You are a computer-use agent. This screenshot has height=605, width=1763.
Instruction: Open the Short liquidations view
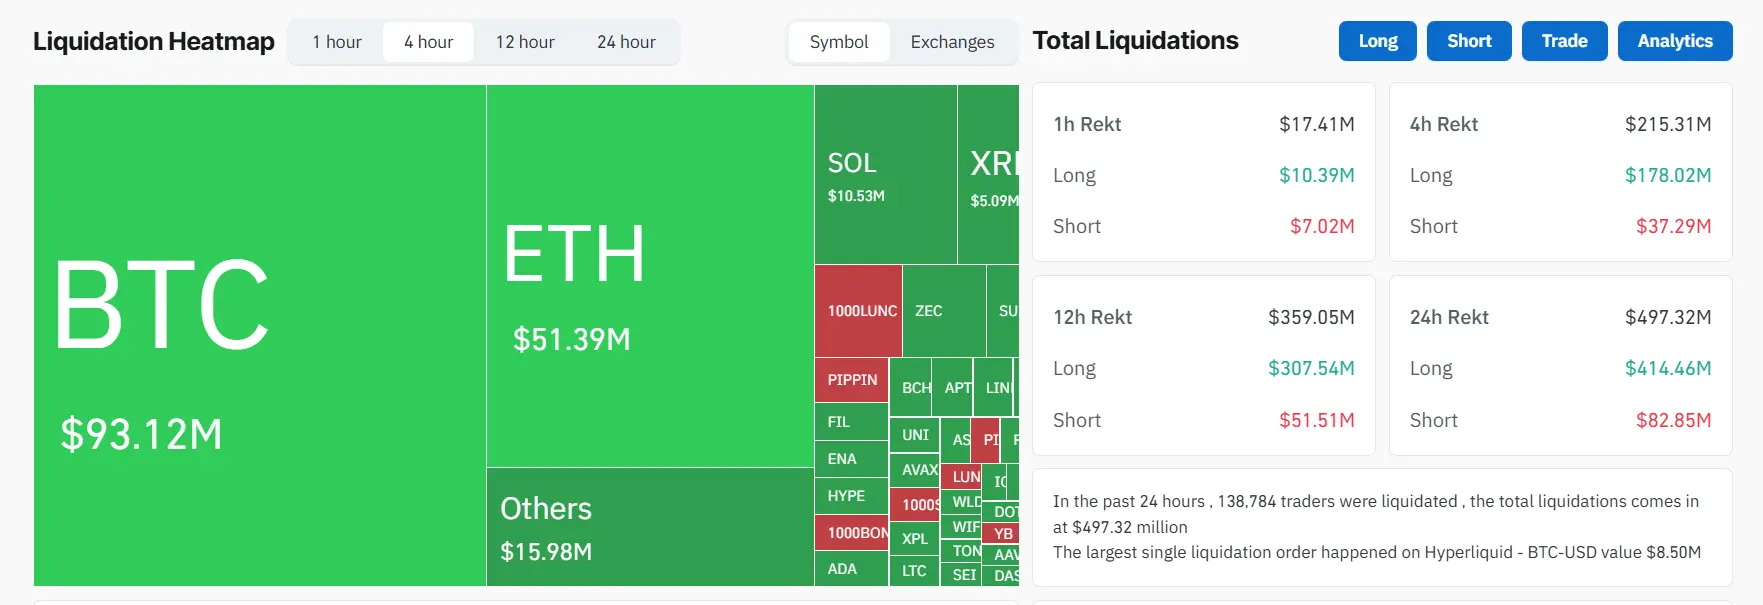click(x=1469, y=41)
